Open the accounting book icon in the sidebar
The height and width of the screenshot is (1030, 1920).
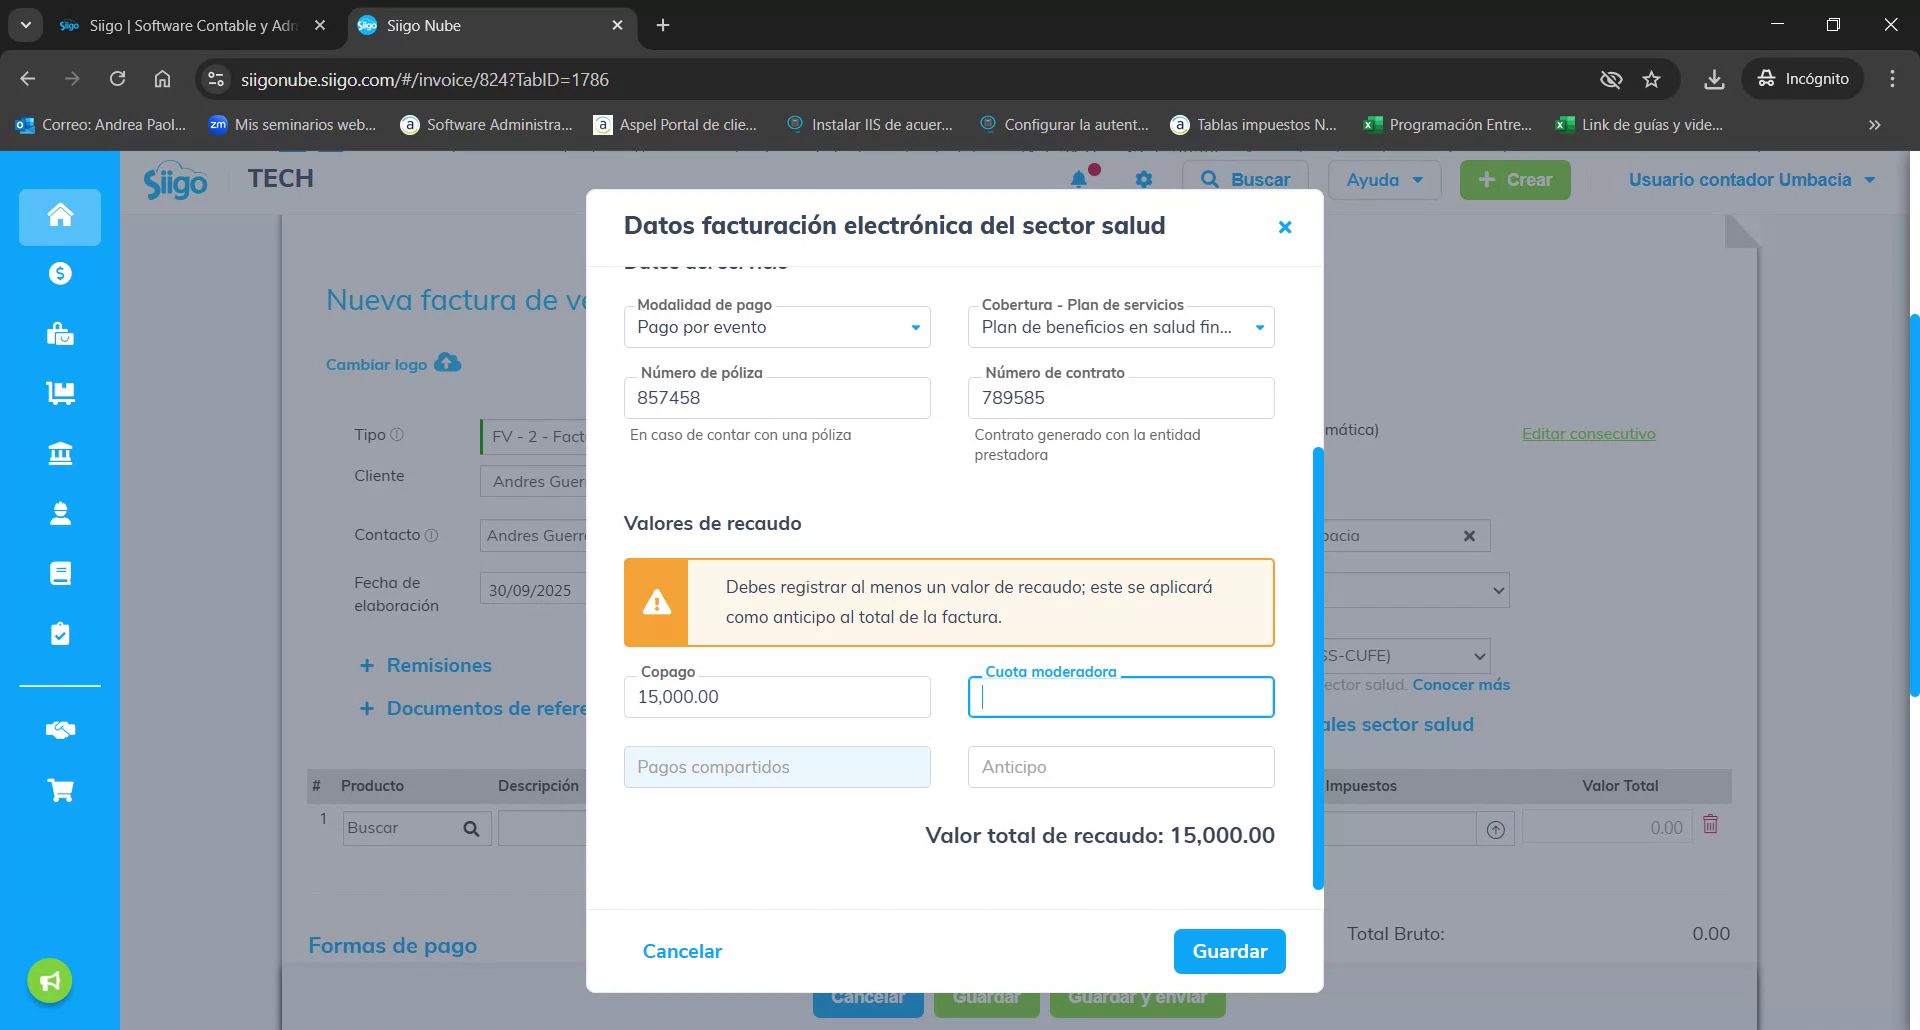(x=59, y=572)
